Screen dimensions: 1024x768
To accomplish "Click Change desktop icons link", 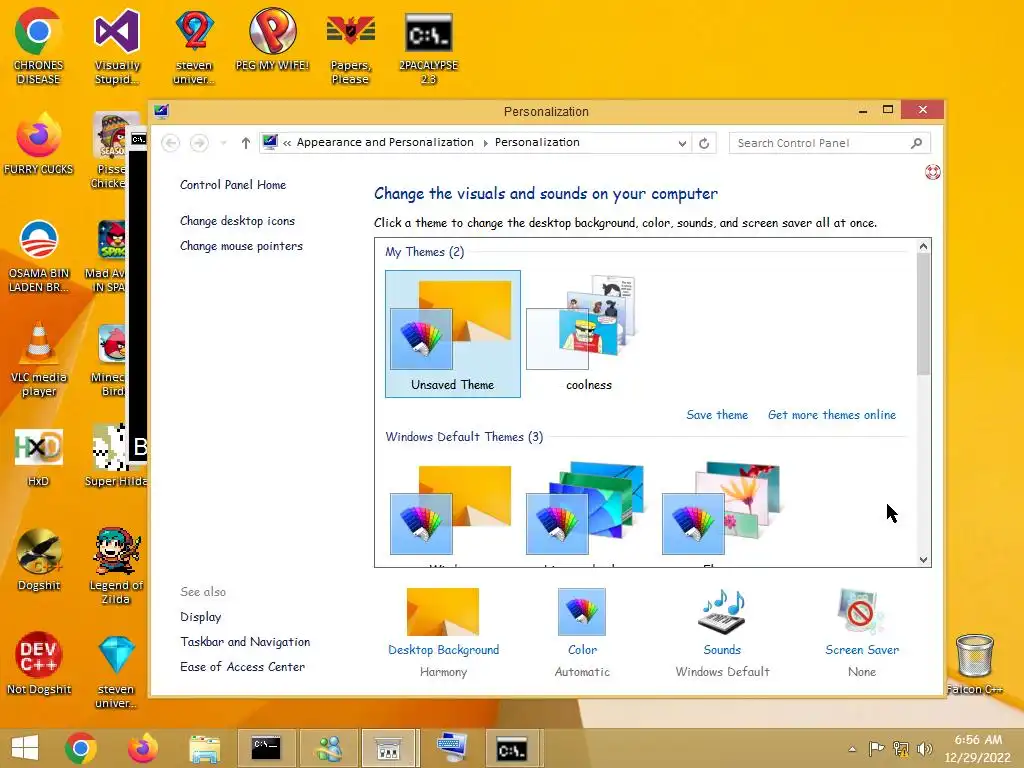I will pyautogui.click(x=238, y=221).
